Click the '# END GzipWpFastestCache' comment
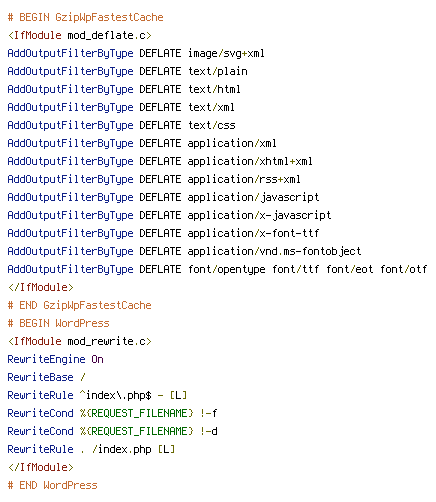The width and height of the screenshot is (436, 502). click(x=80, y=305)
